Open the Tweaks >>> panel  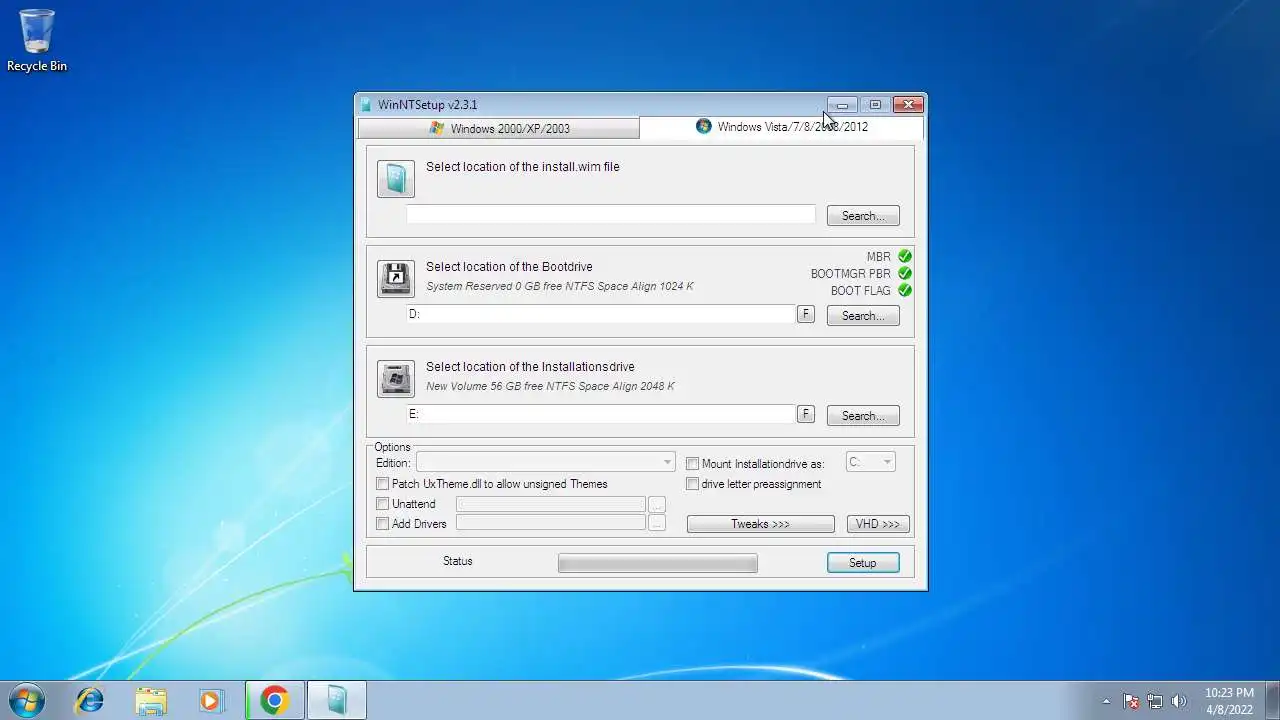click(760, 524)
